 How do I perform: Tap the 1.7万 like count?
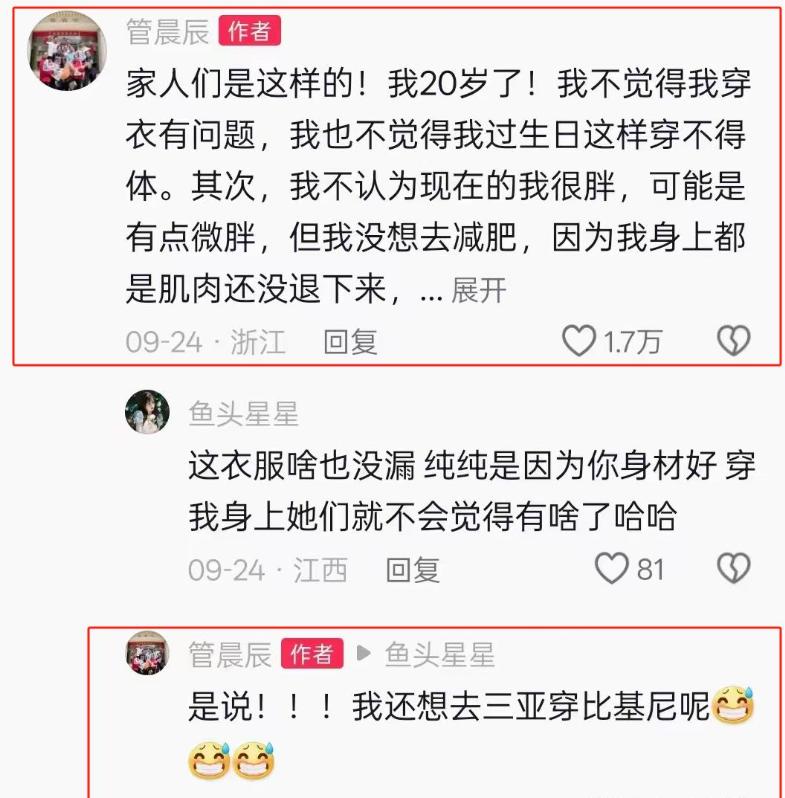coord(633,341)
